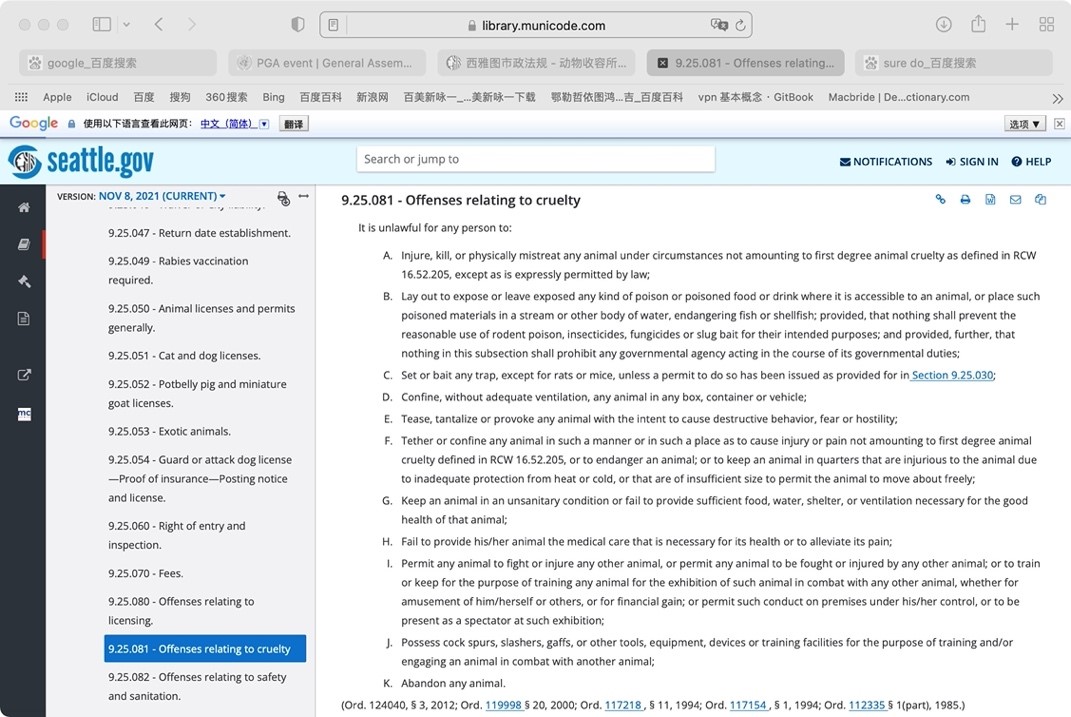Copy section link using chain icon

point(940,200)
